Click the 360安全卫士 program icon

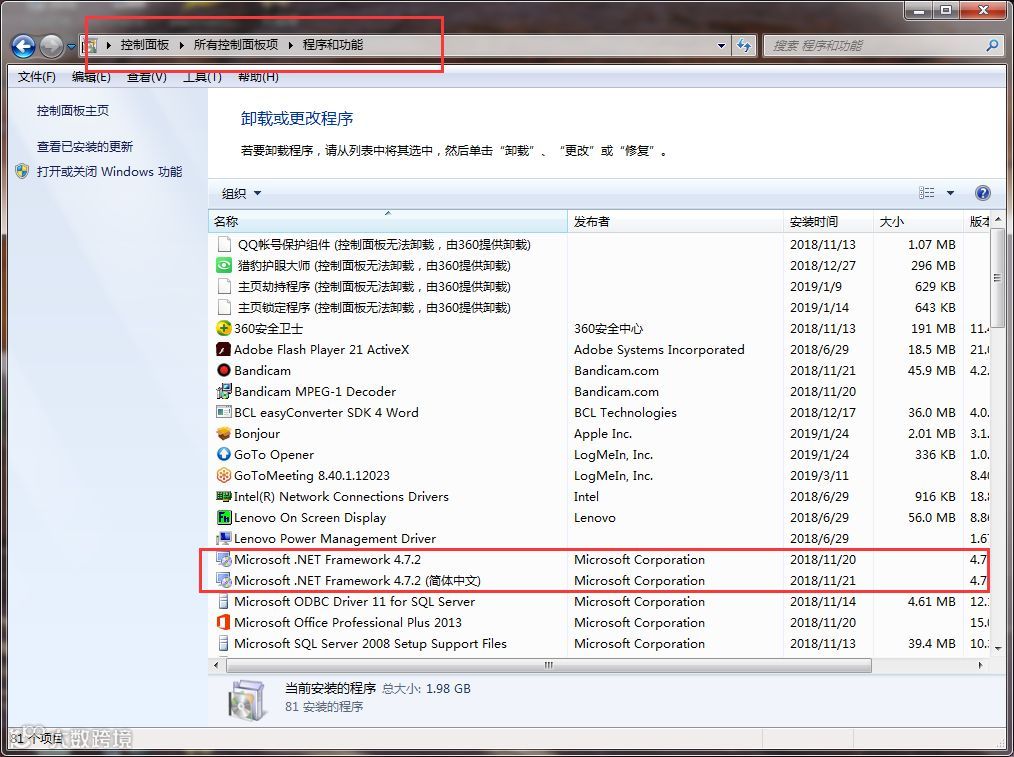pos(224,328)
